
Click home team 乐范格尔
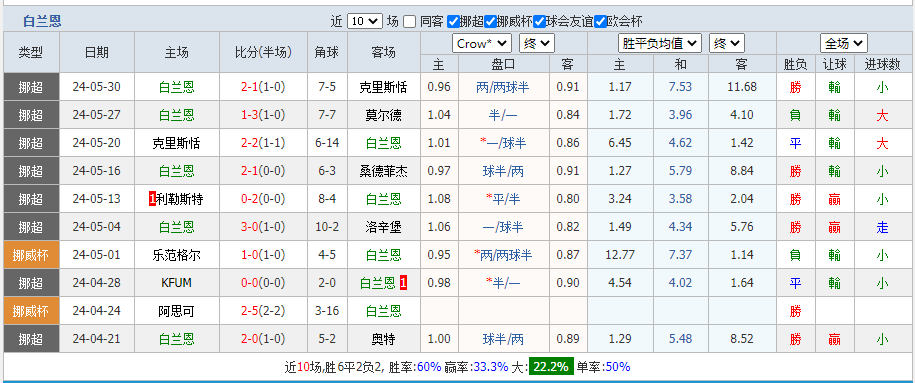[176, 255]
